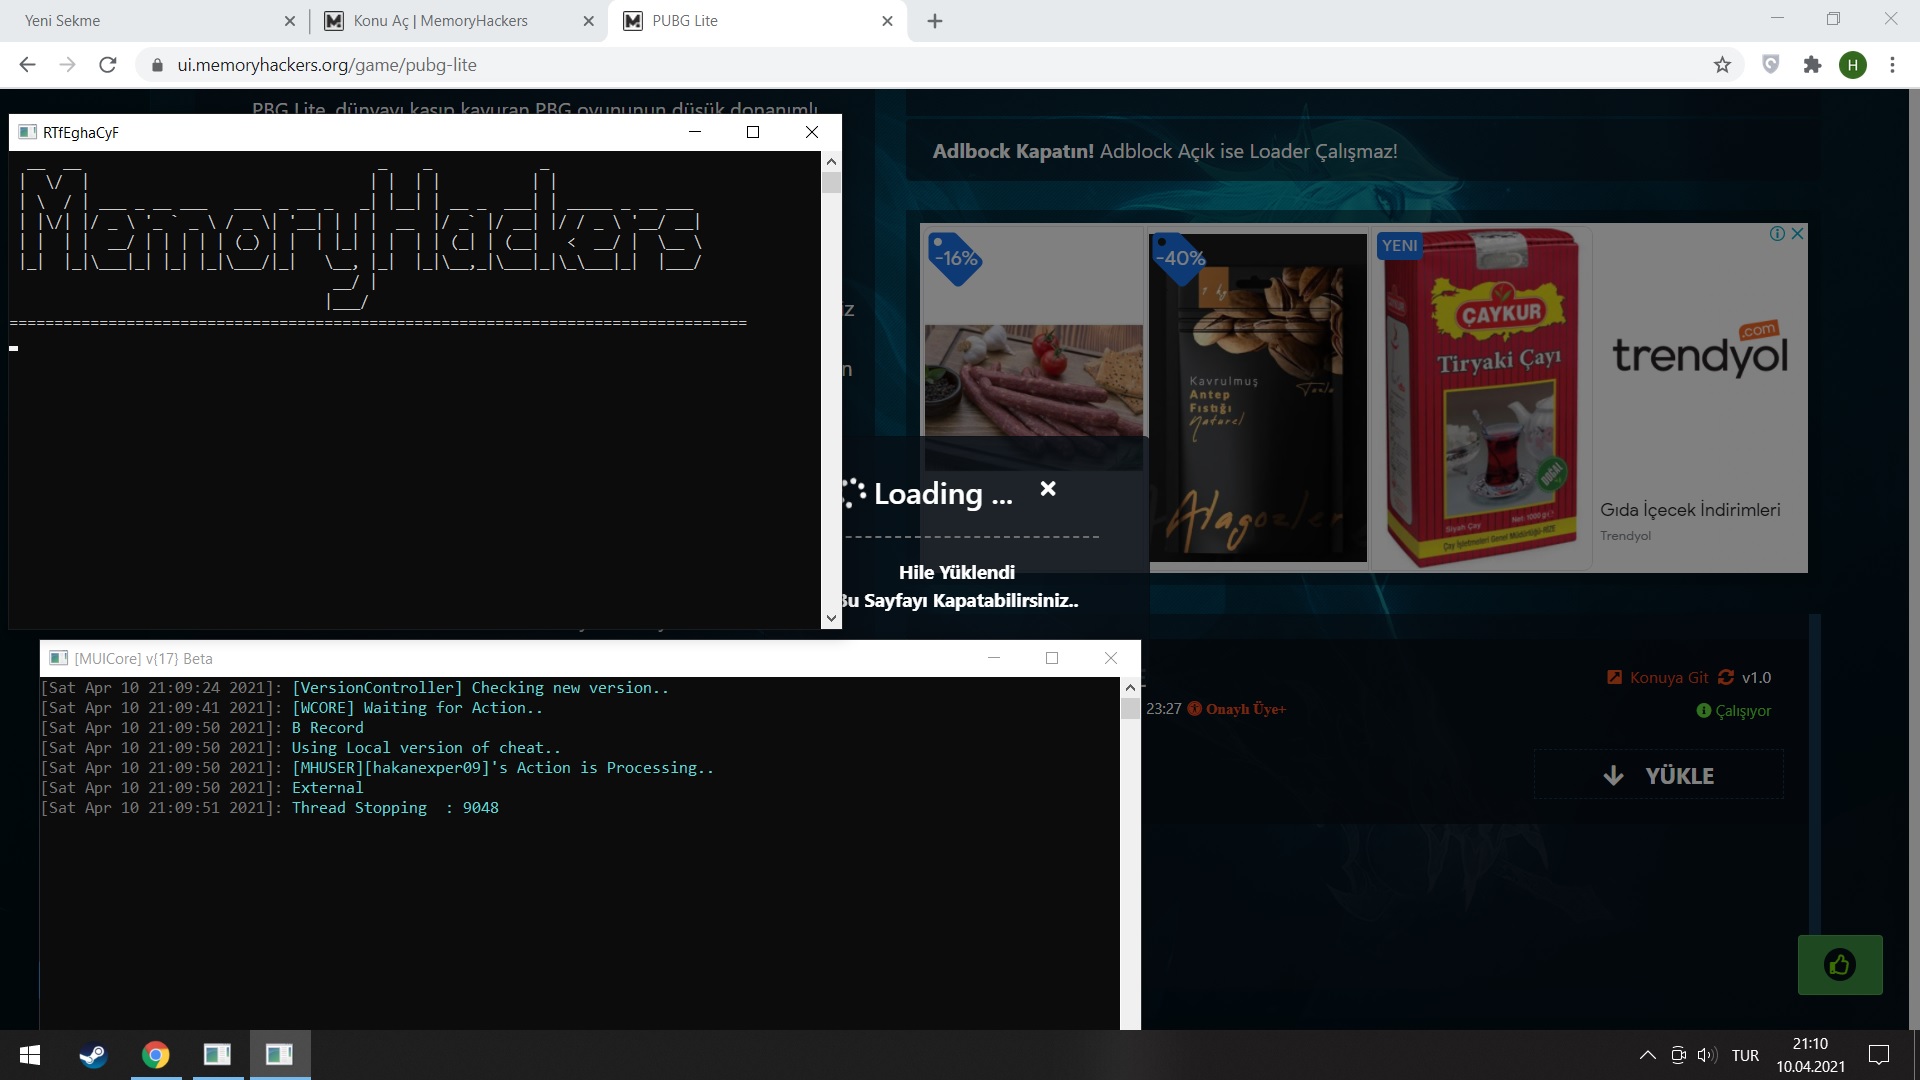1920x1080 pixels.
Task: Open the Çaykur Tiryaki Çayı product ad
Action: coord(1482,398)
